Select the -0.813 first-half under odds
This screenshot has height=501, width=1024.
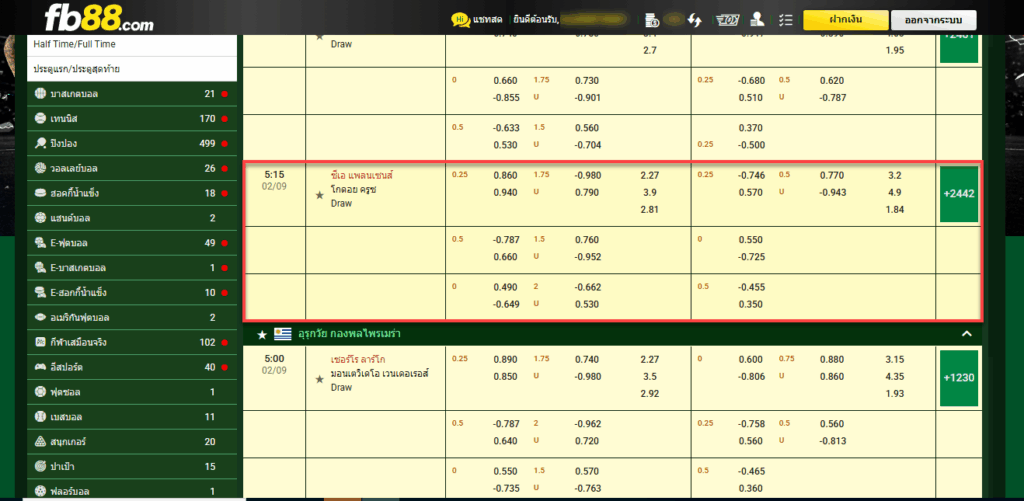(832, 441)
